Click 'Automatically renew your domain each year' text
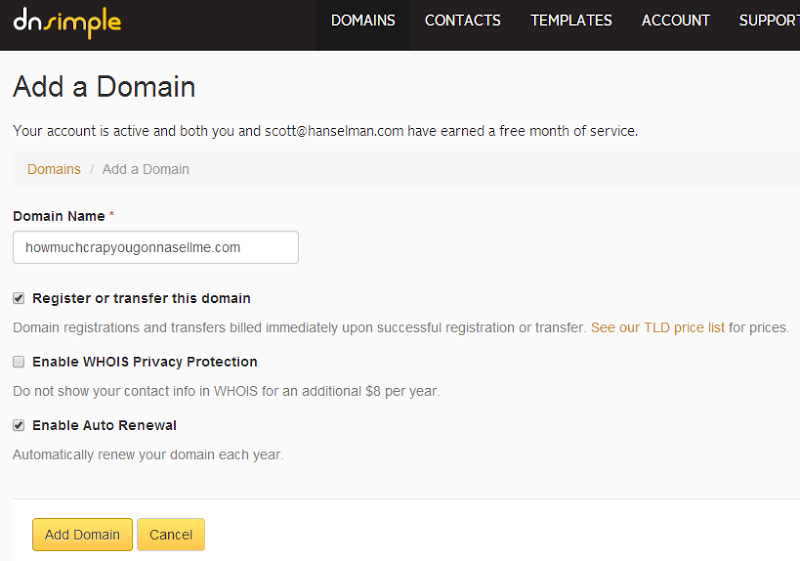Image resolution: width=800 pixels, height=561 pixels. 148,454
